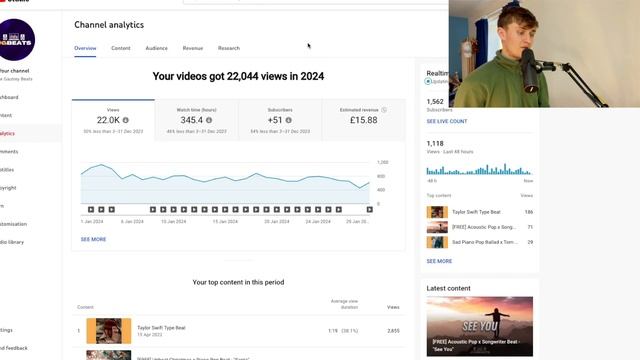Click the See You latest content thumbnail
The height and width of the screenshot is (360, 640).
(x=480, y=327)
